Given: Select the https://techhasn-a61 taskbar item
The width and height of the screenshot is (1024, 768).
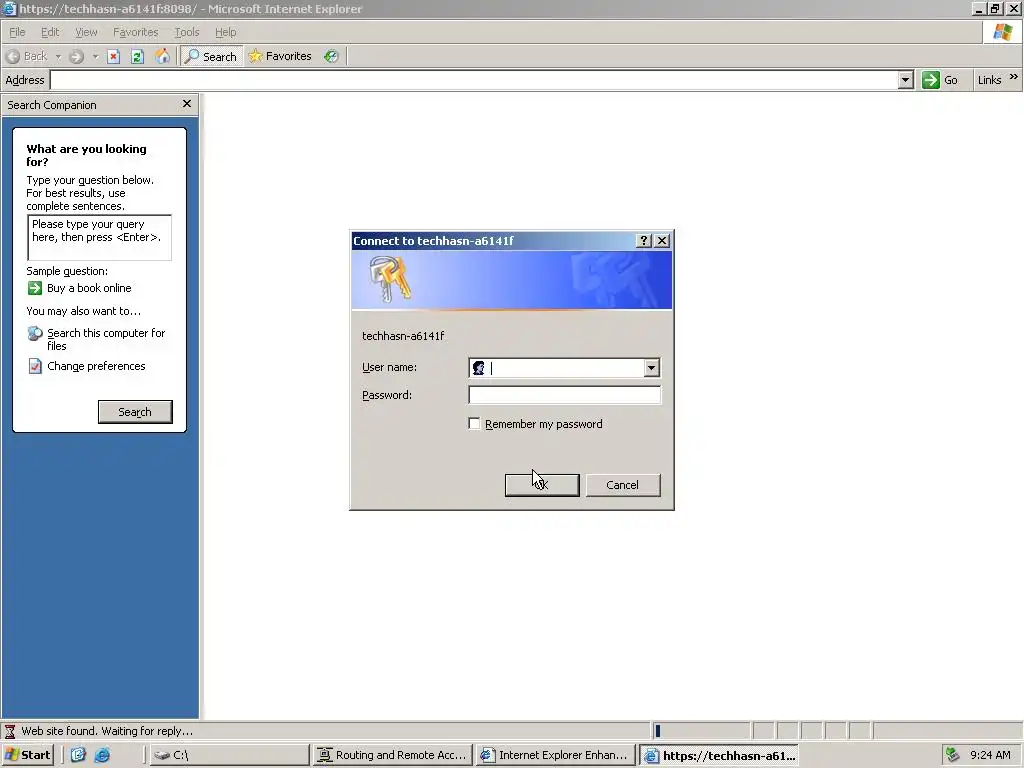Looking at the screenshot, I should [x=719, y=755].
